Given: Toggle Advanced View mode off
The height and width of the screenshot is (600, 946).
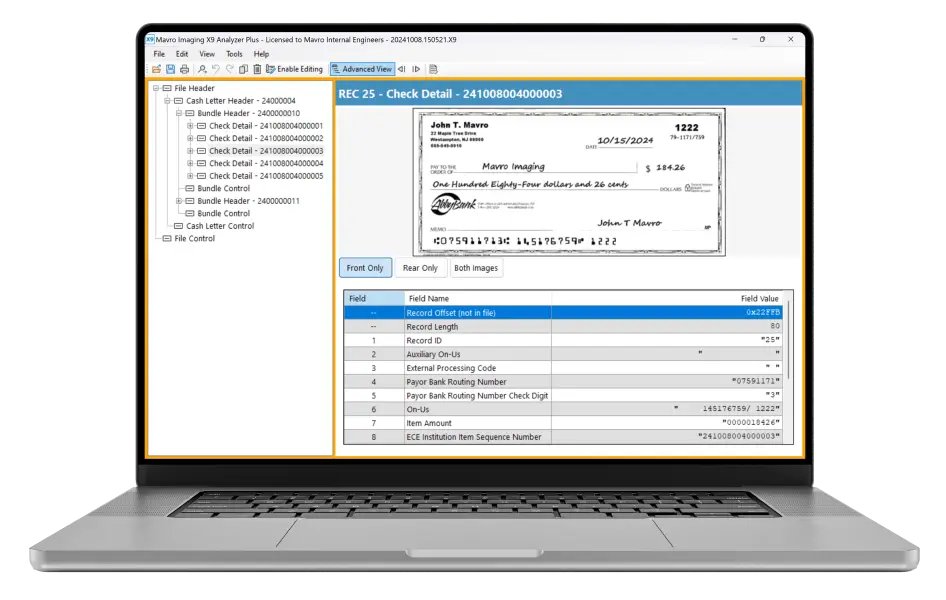Looking at the screenshot, I should tap(361, 69).
